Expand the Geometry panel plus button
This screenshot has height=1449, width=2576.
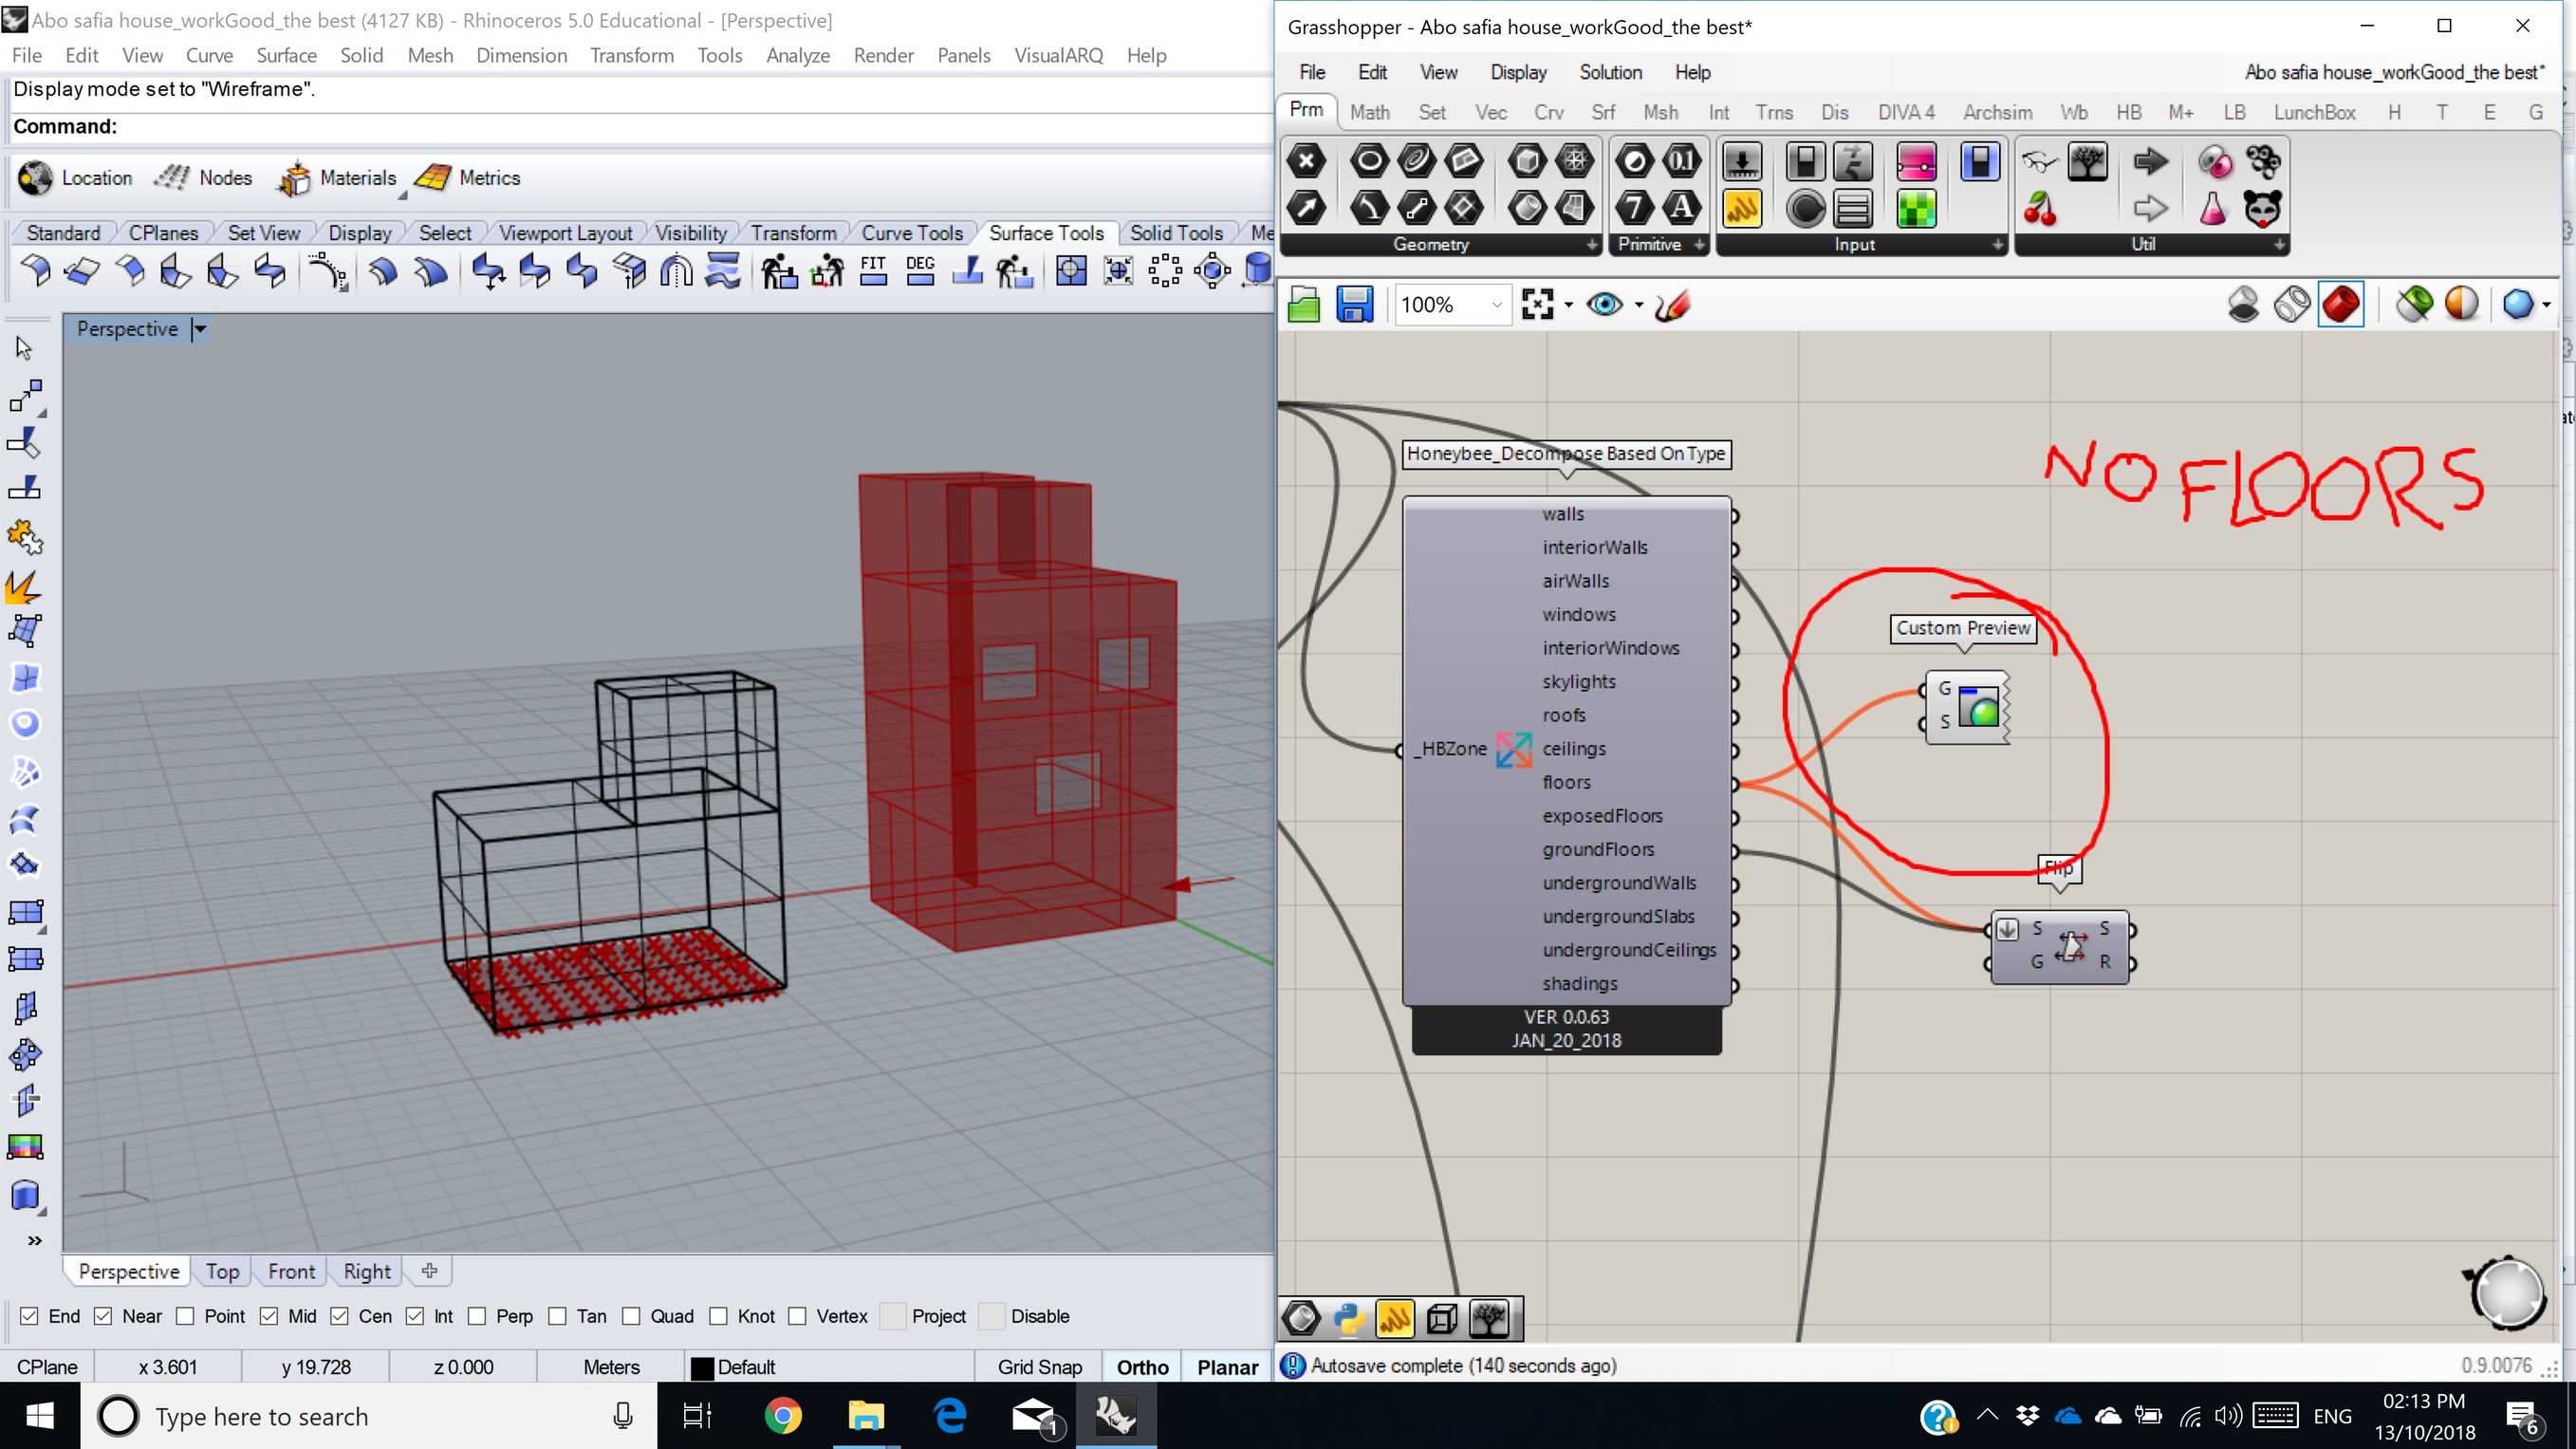point(1591,245)
